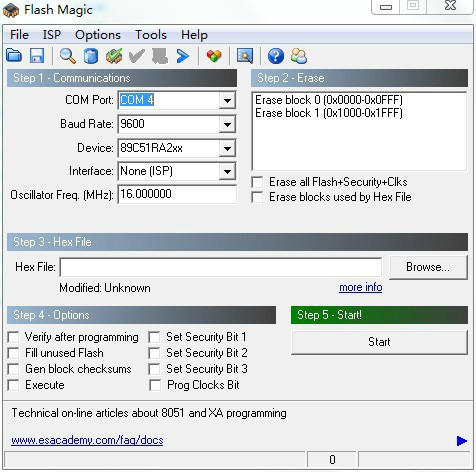Viewport: 476px width, 472px height.
Task: Click the magnifying glass blank check icon
Action: [x=68, y=56]
